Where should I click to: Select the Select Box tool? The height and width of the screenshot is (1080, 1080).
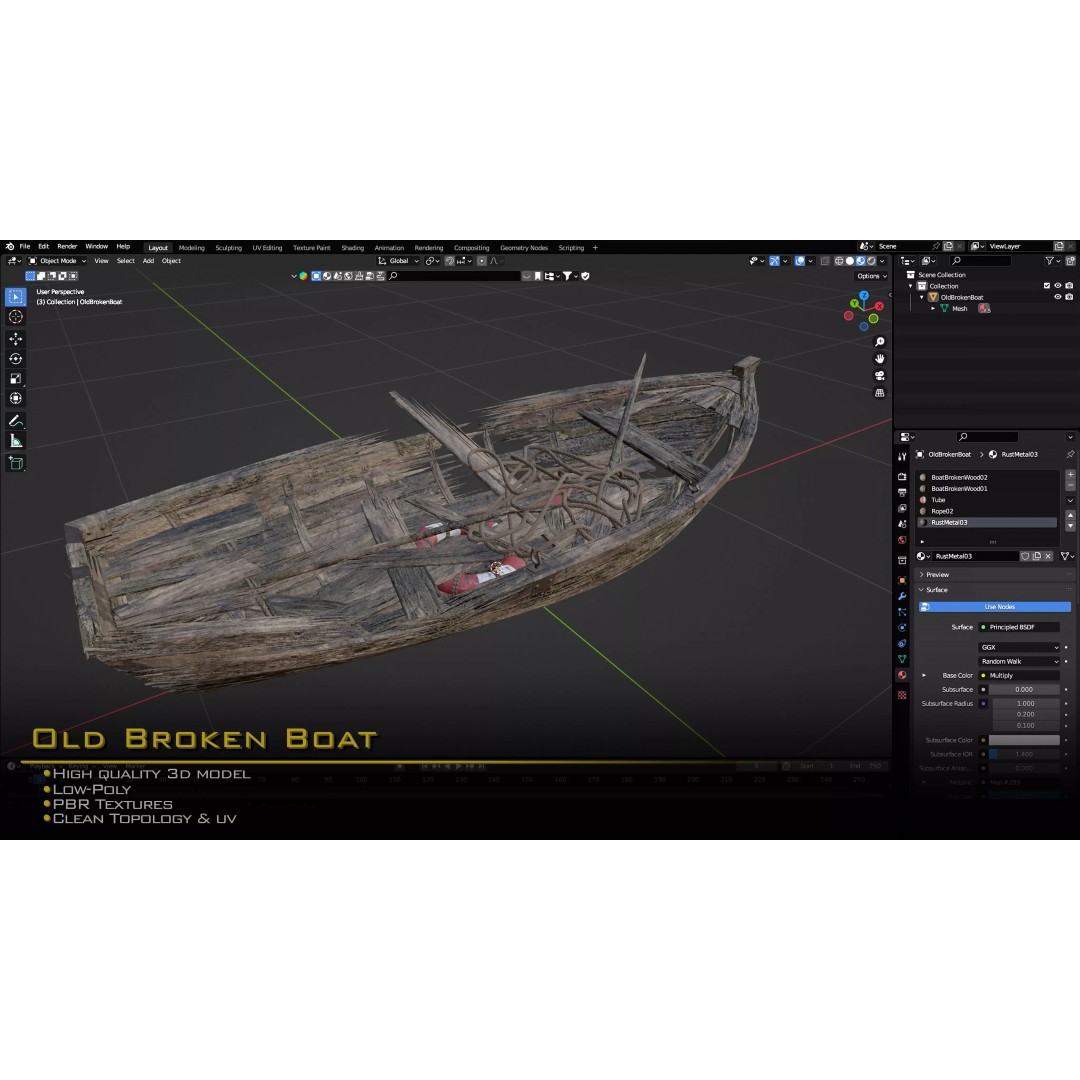(16, 297)
